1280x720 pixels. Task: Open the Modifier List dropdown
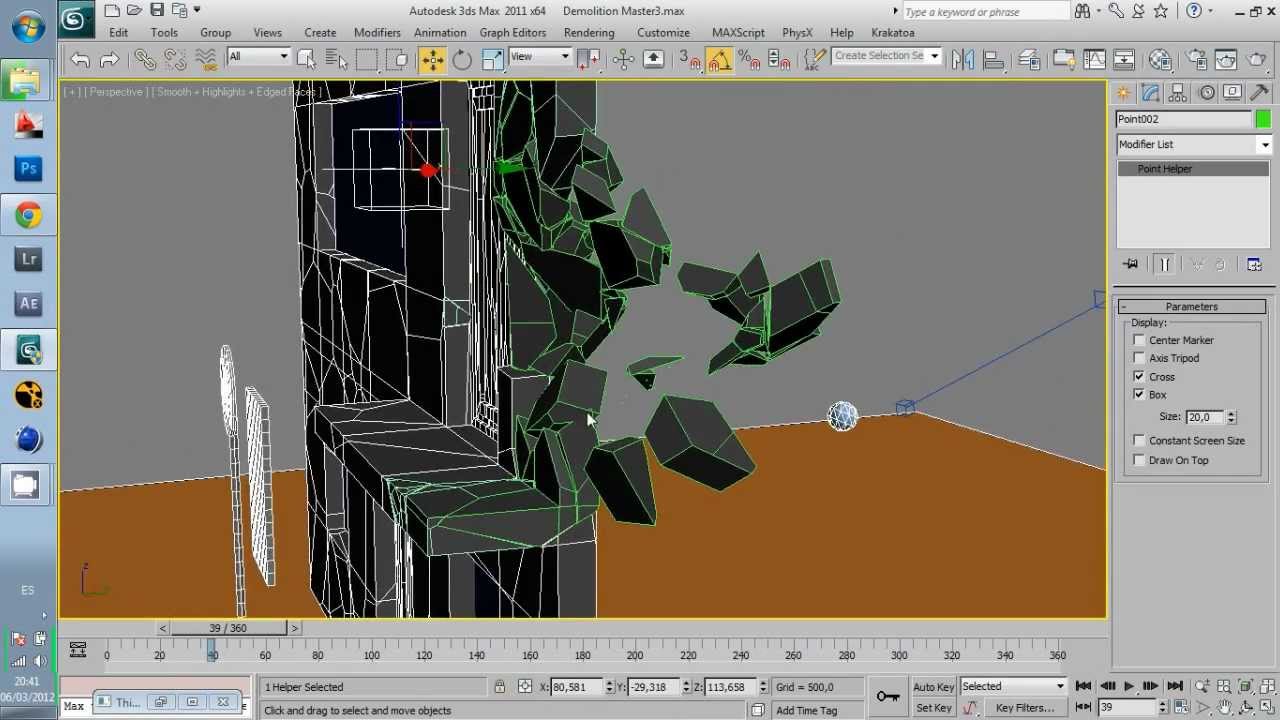click(x=1193, y=144)
